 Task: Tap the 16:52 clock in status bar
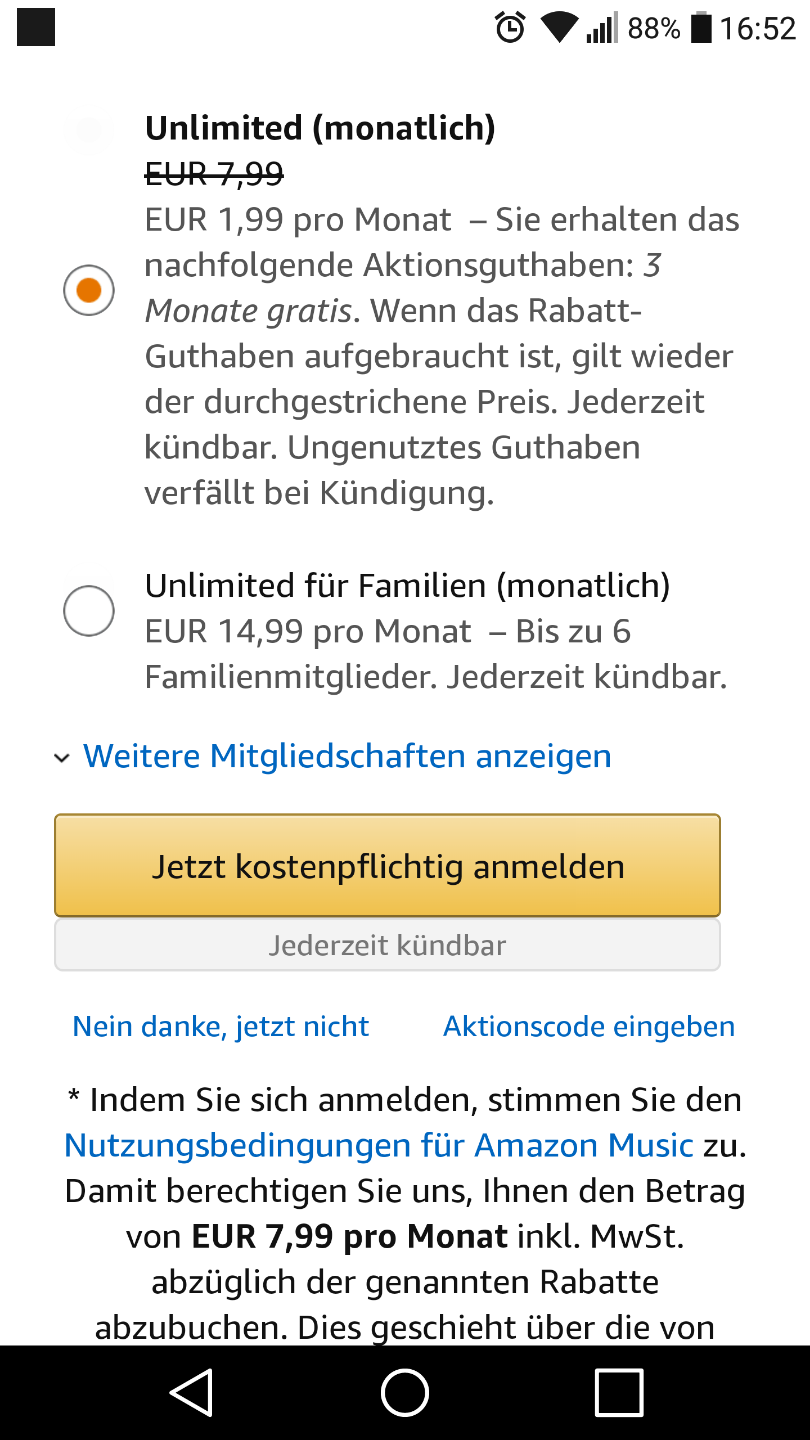(x=757, y=28)
